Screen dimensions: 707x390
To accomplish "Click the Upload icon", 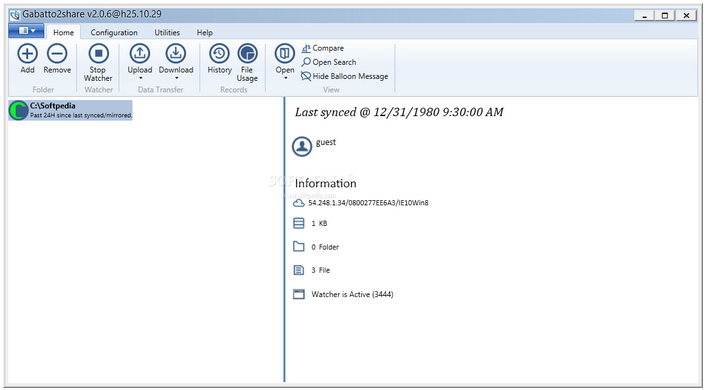I will coord(140,54).
